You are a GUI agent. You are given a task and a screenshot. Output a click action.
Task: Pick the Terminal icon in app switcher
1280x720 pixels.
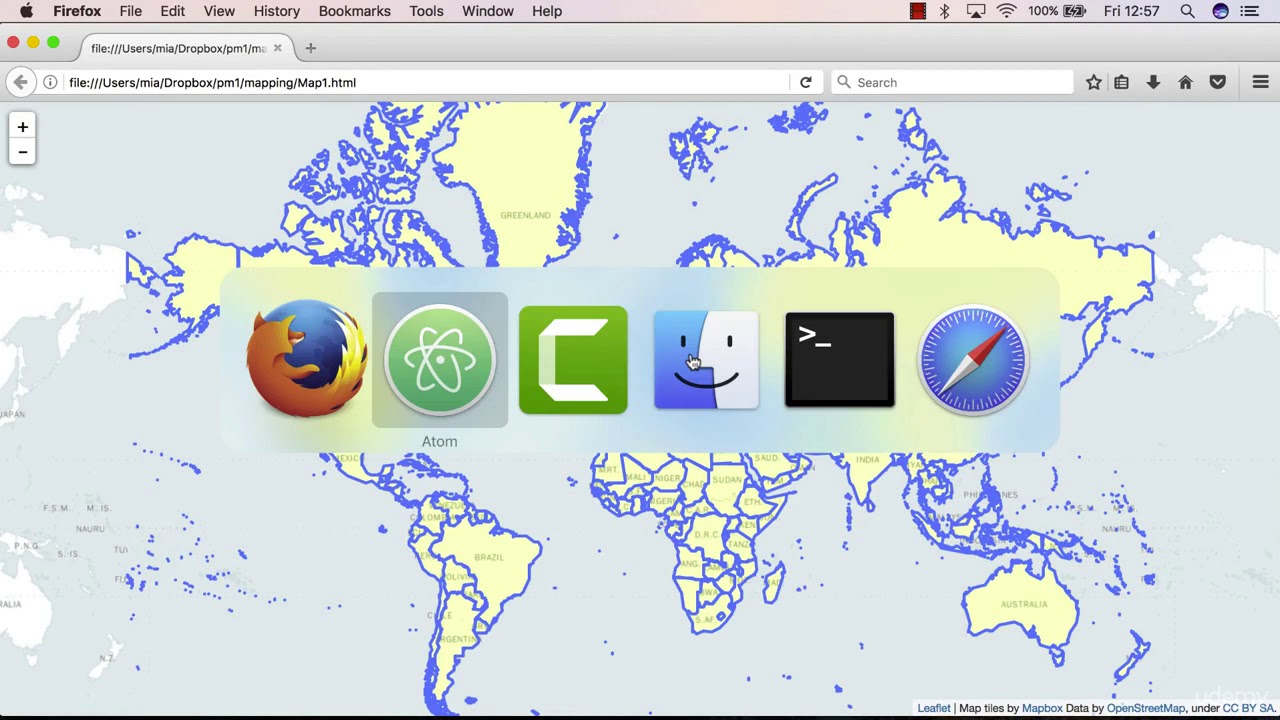pyautogui.click(x=840, y=360)
